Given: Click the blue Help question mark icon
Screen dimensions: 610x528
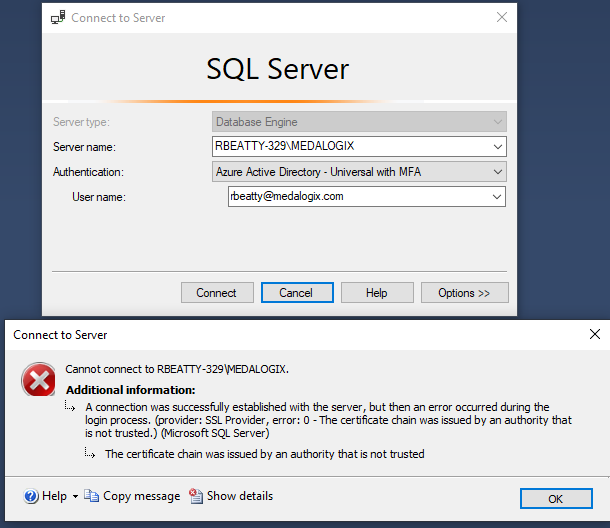Looking at the screenshot, I should [31, 496].
